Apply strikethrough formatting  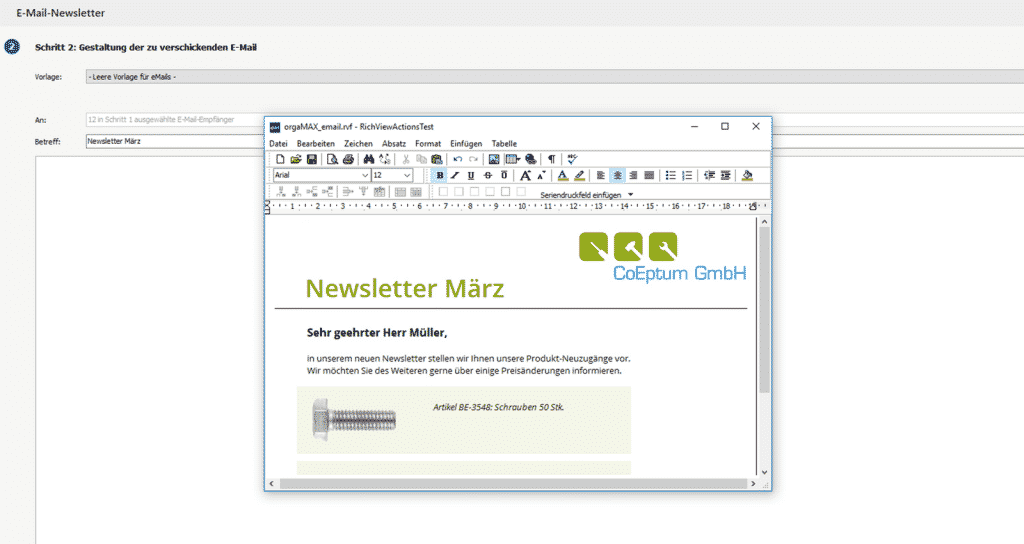(x=488, y=176)
